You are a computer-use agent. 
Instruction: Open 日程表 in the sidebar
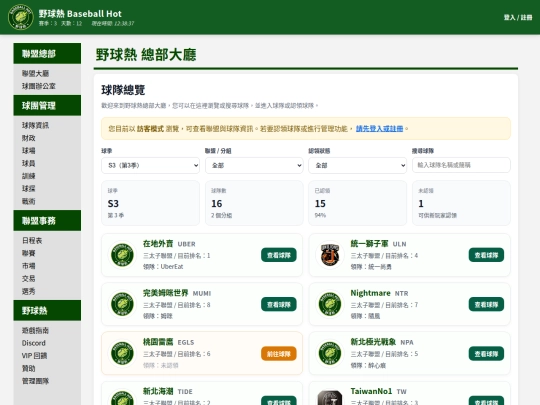(x=32, y=240)
